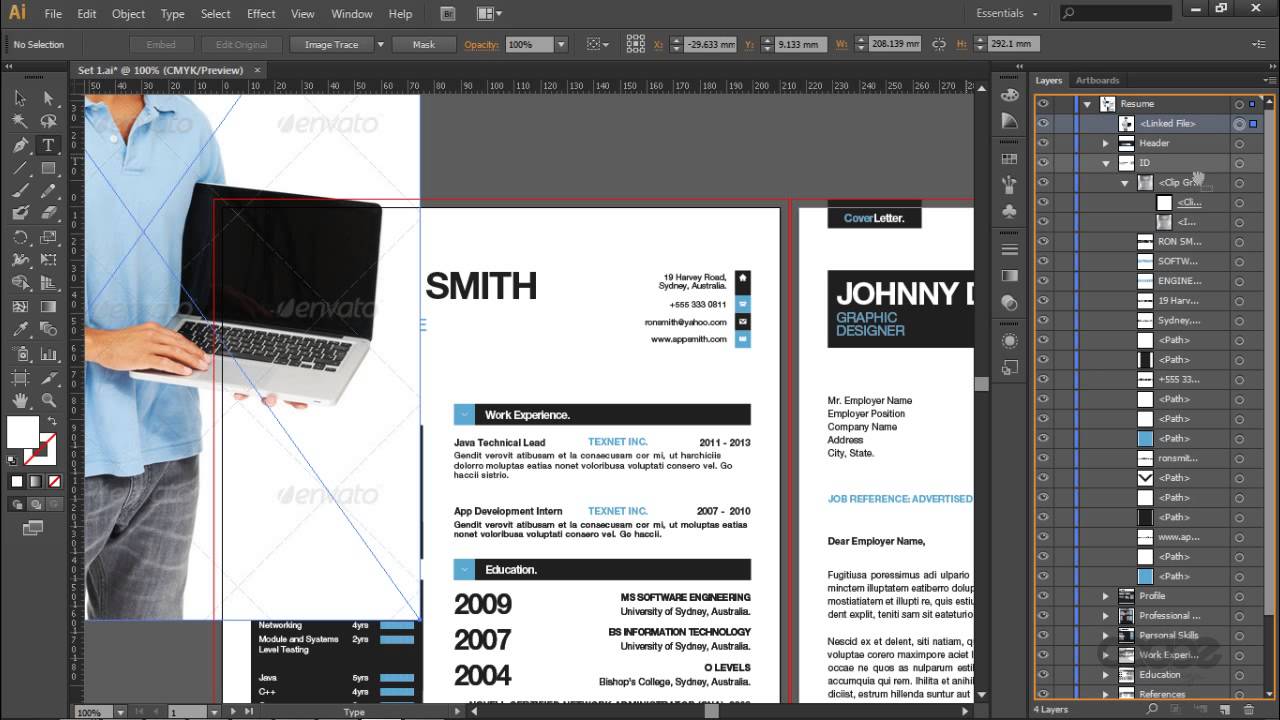This screenshot has width=1280, height=720.
Task: Open the Effect menu
Action: tap(261, 14)
